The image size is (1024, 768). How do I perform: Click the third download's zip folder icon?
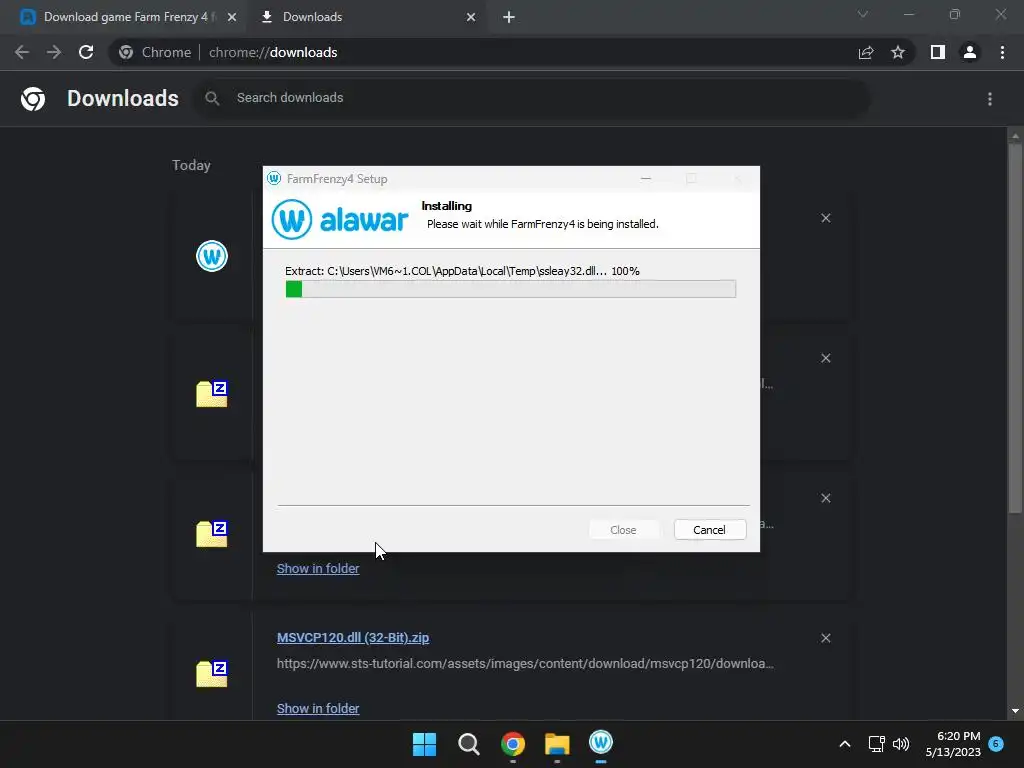coord(212,534)
